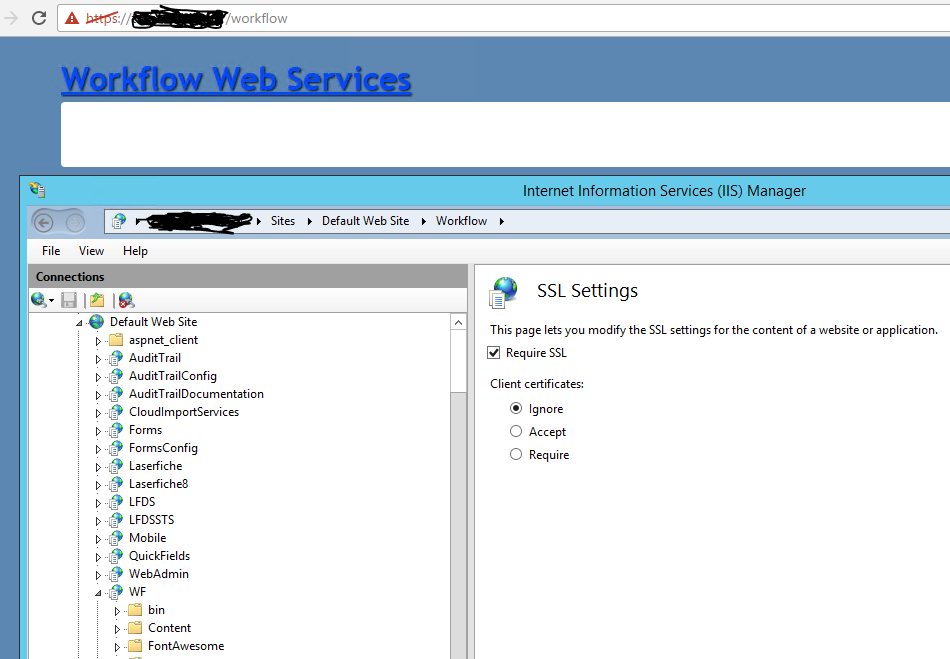Image resolution: width=950 pixels, height=659 pixels.
Task: Expand the Laserfiche8 node
Action: pos(98,485)
